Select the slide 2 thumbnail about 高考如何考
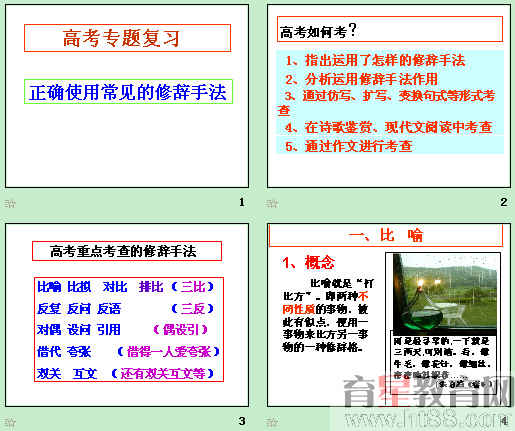The width and height of the screenshot is (515, 431). pyautogui.click(x=389, y=96)
